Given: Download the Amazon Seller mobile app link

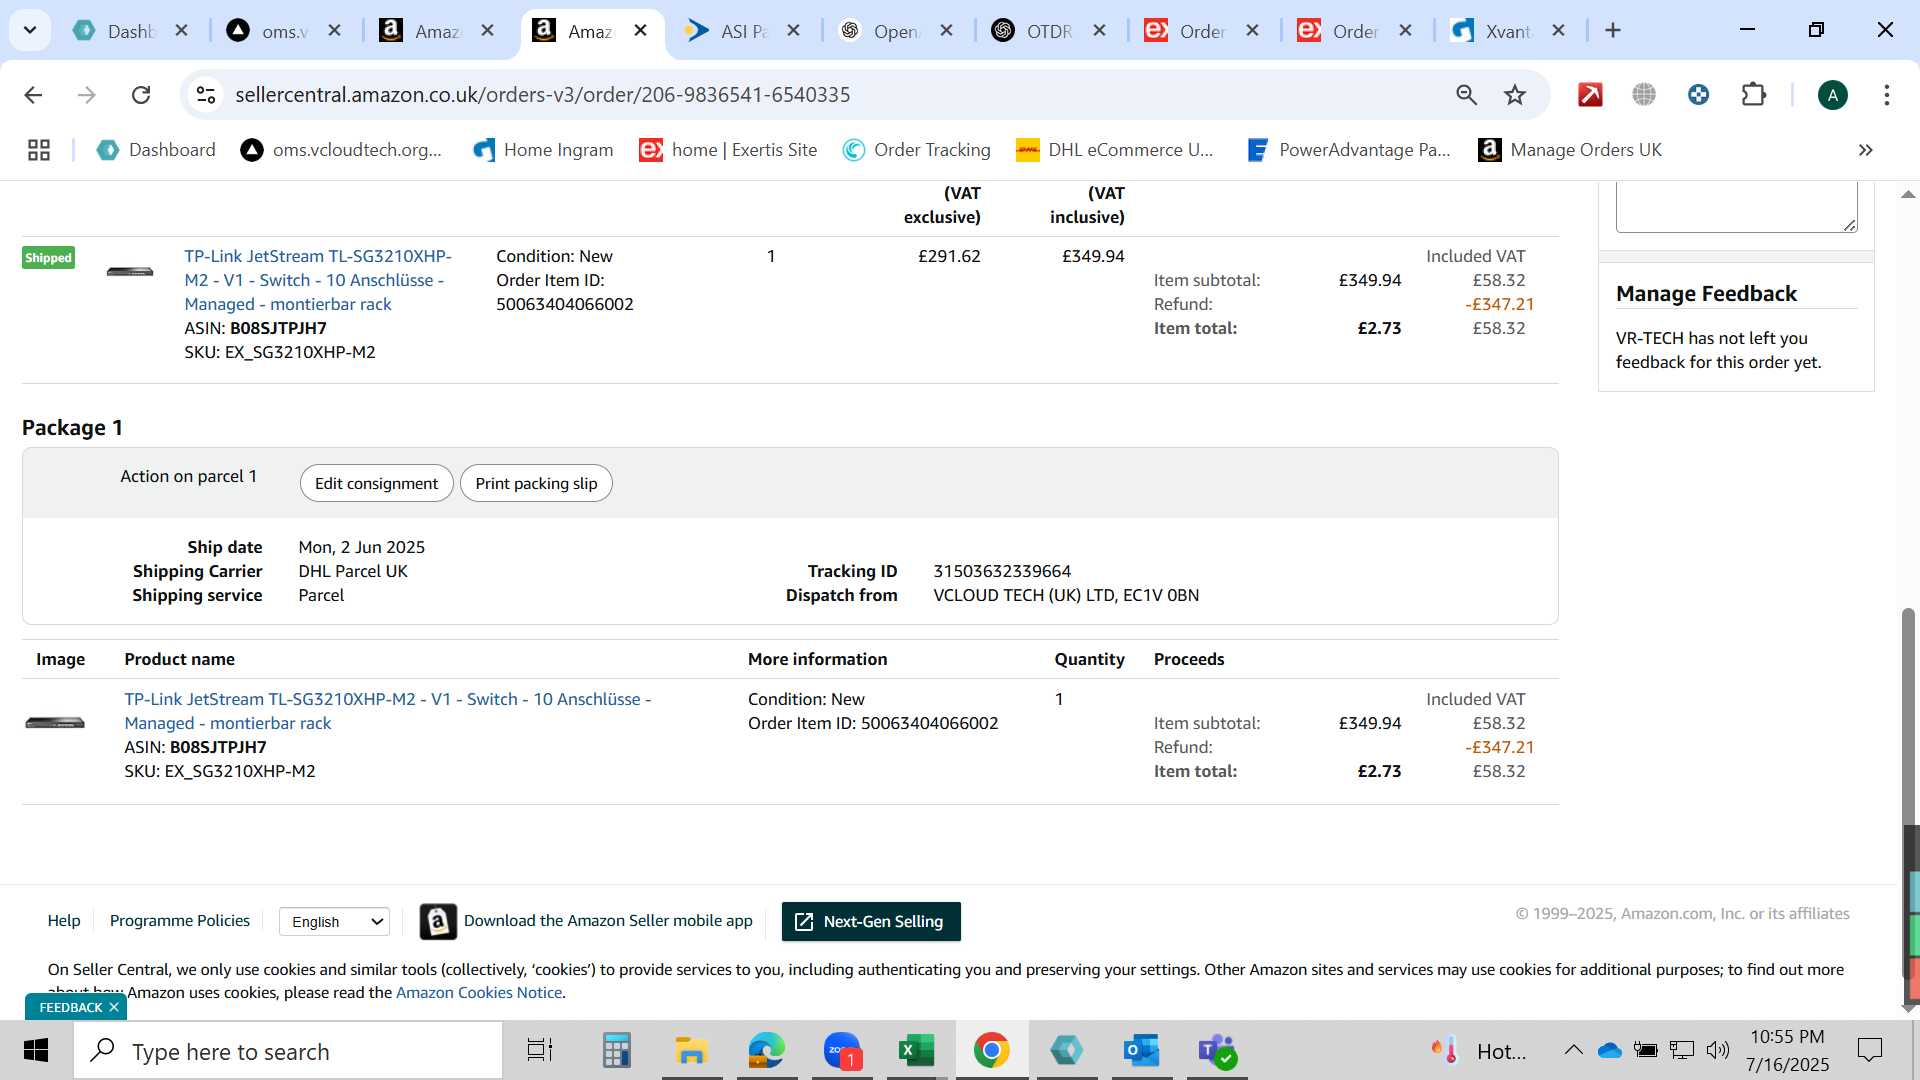Looking at the screenshot, I should [608, 921].
